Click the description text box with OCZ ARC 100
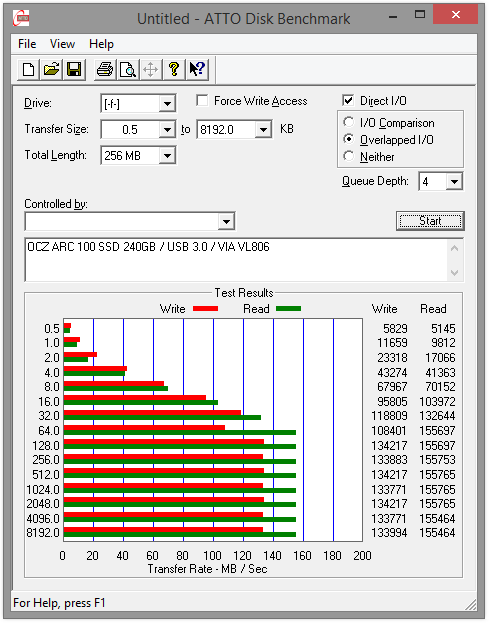Image resolution: width=490 pixels, height=625 pixels. tap(236, 260)
